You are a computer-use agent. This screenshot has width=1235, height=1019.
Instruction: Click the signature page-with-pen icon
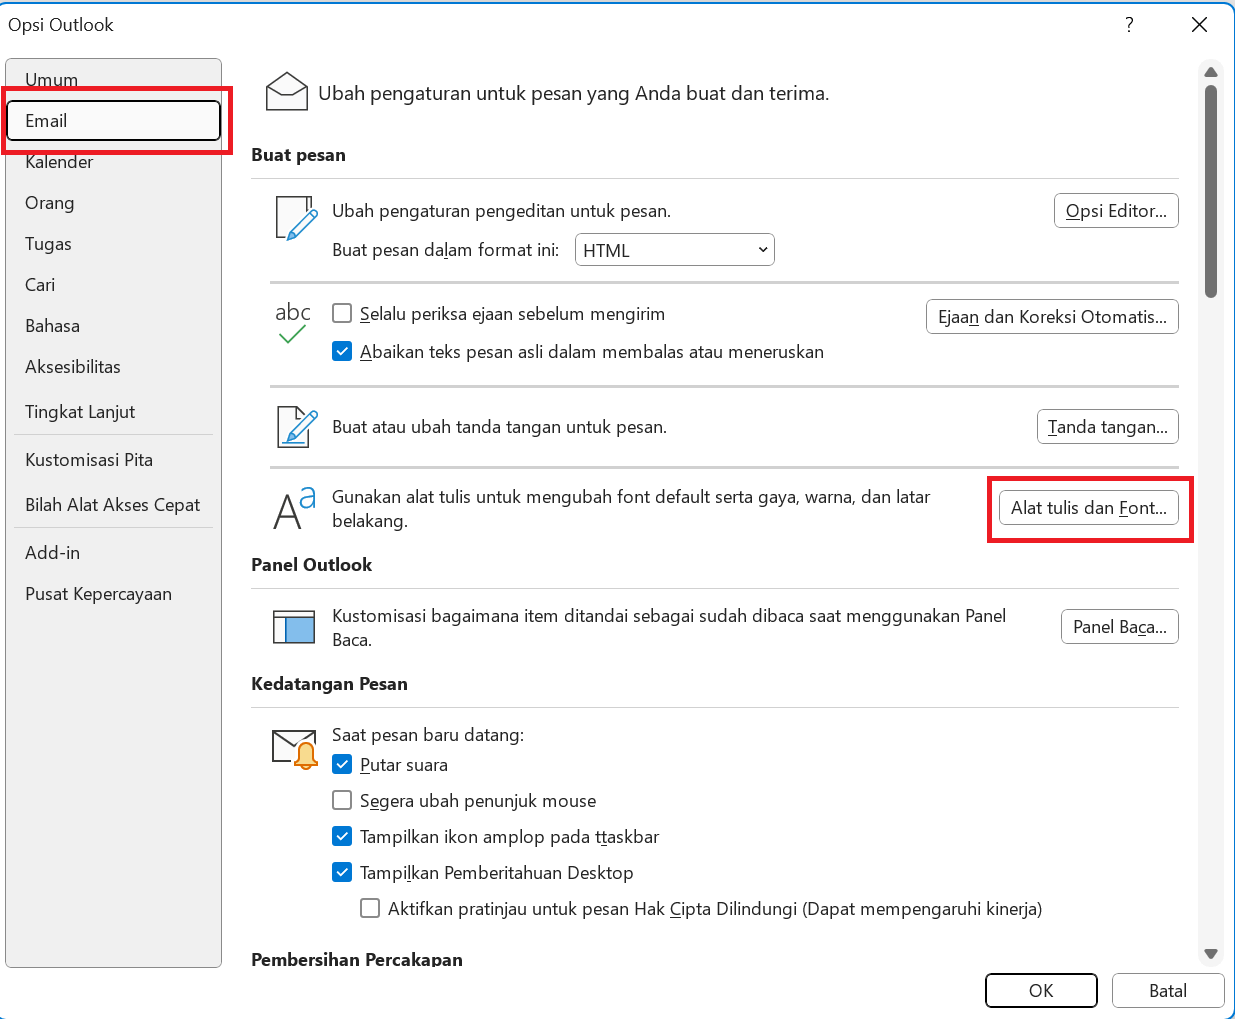point(297,427)
